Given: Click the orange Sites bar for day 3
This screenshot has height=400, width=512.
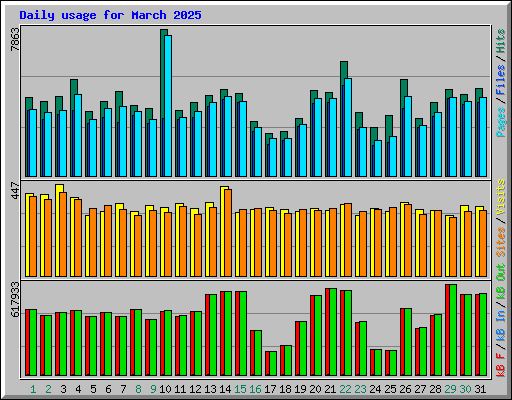Looking at the screenshot, I should click(63, 234).
